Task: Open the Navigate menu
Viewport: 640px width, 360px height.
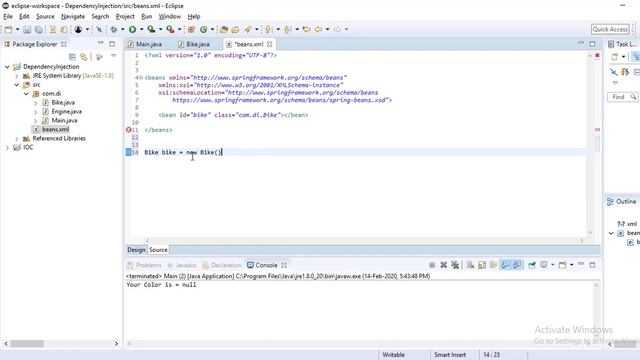Action: click(x=73, y=16)
